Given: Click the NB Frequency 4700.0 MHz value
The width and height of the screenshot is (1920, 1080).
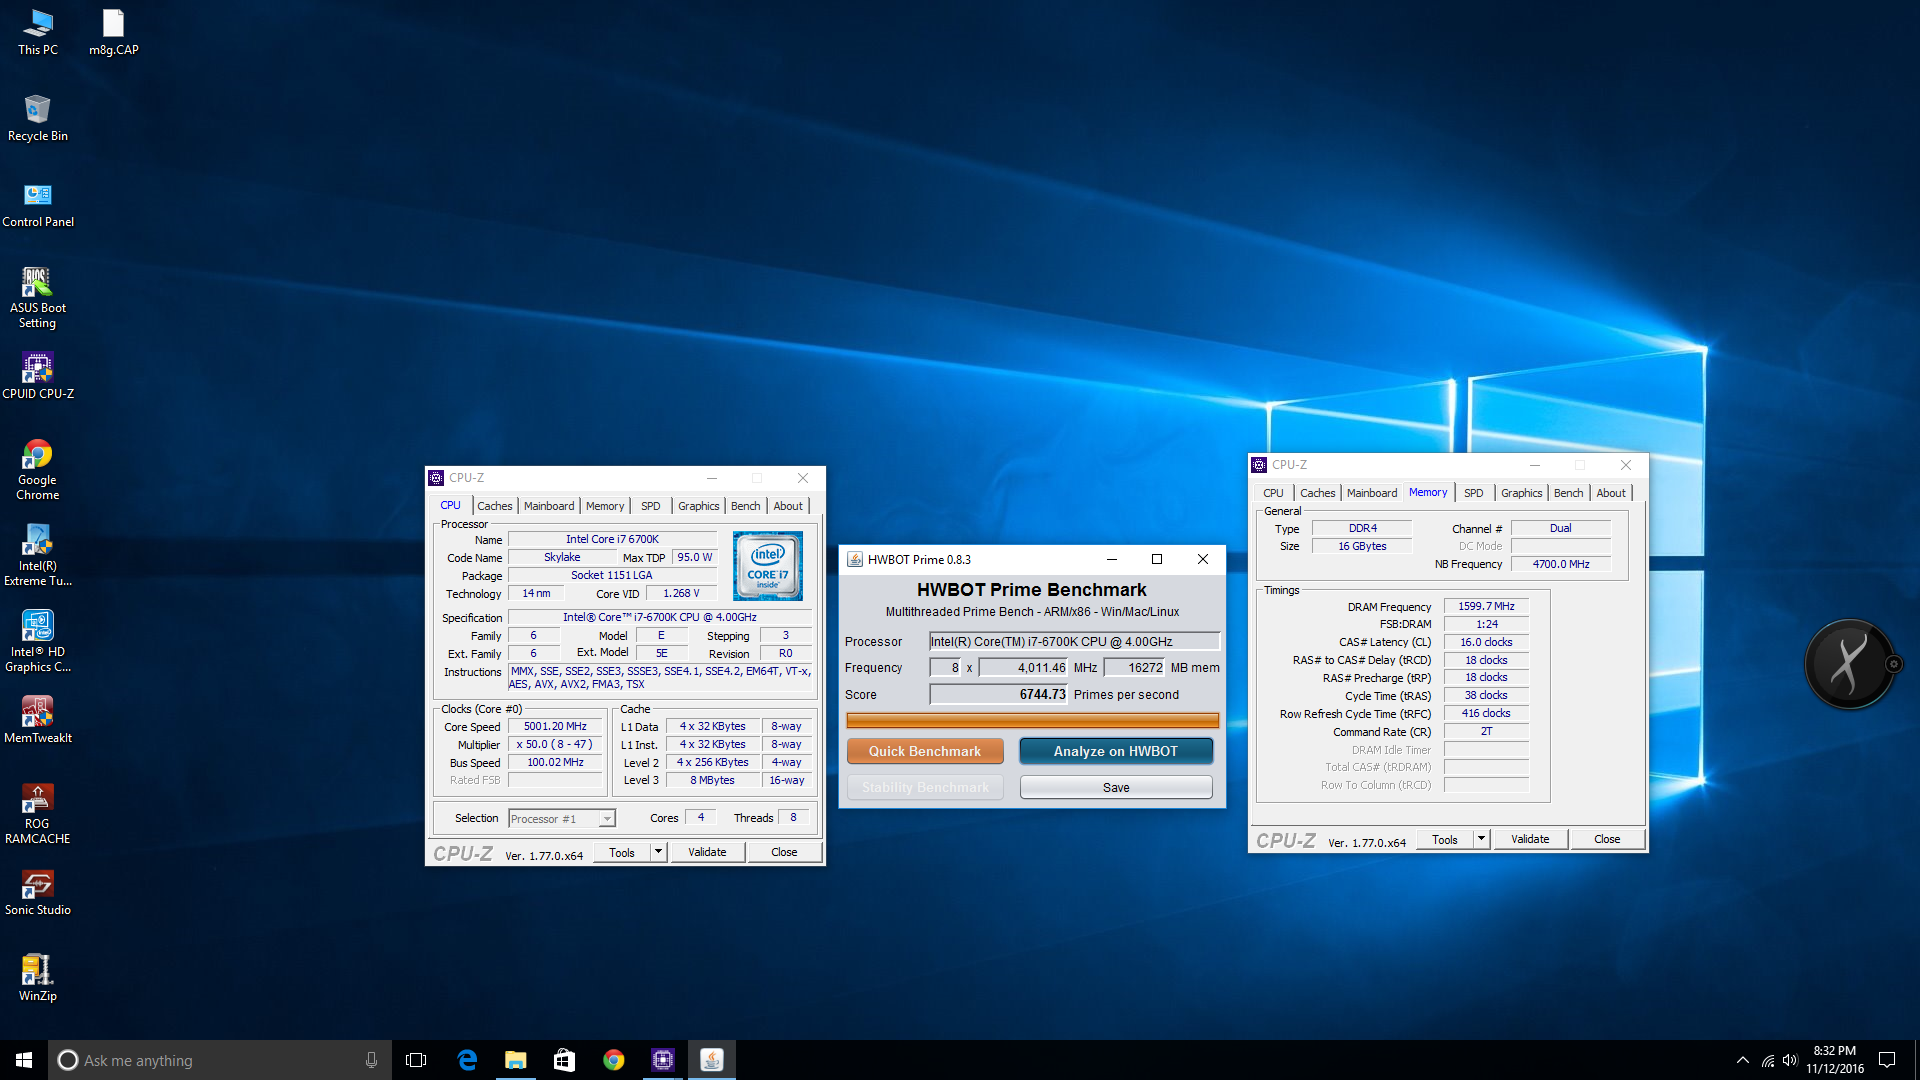Looking at the screenshot, I should click(1560, 564).
